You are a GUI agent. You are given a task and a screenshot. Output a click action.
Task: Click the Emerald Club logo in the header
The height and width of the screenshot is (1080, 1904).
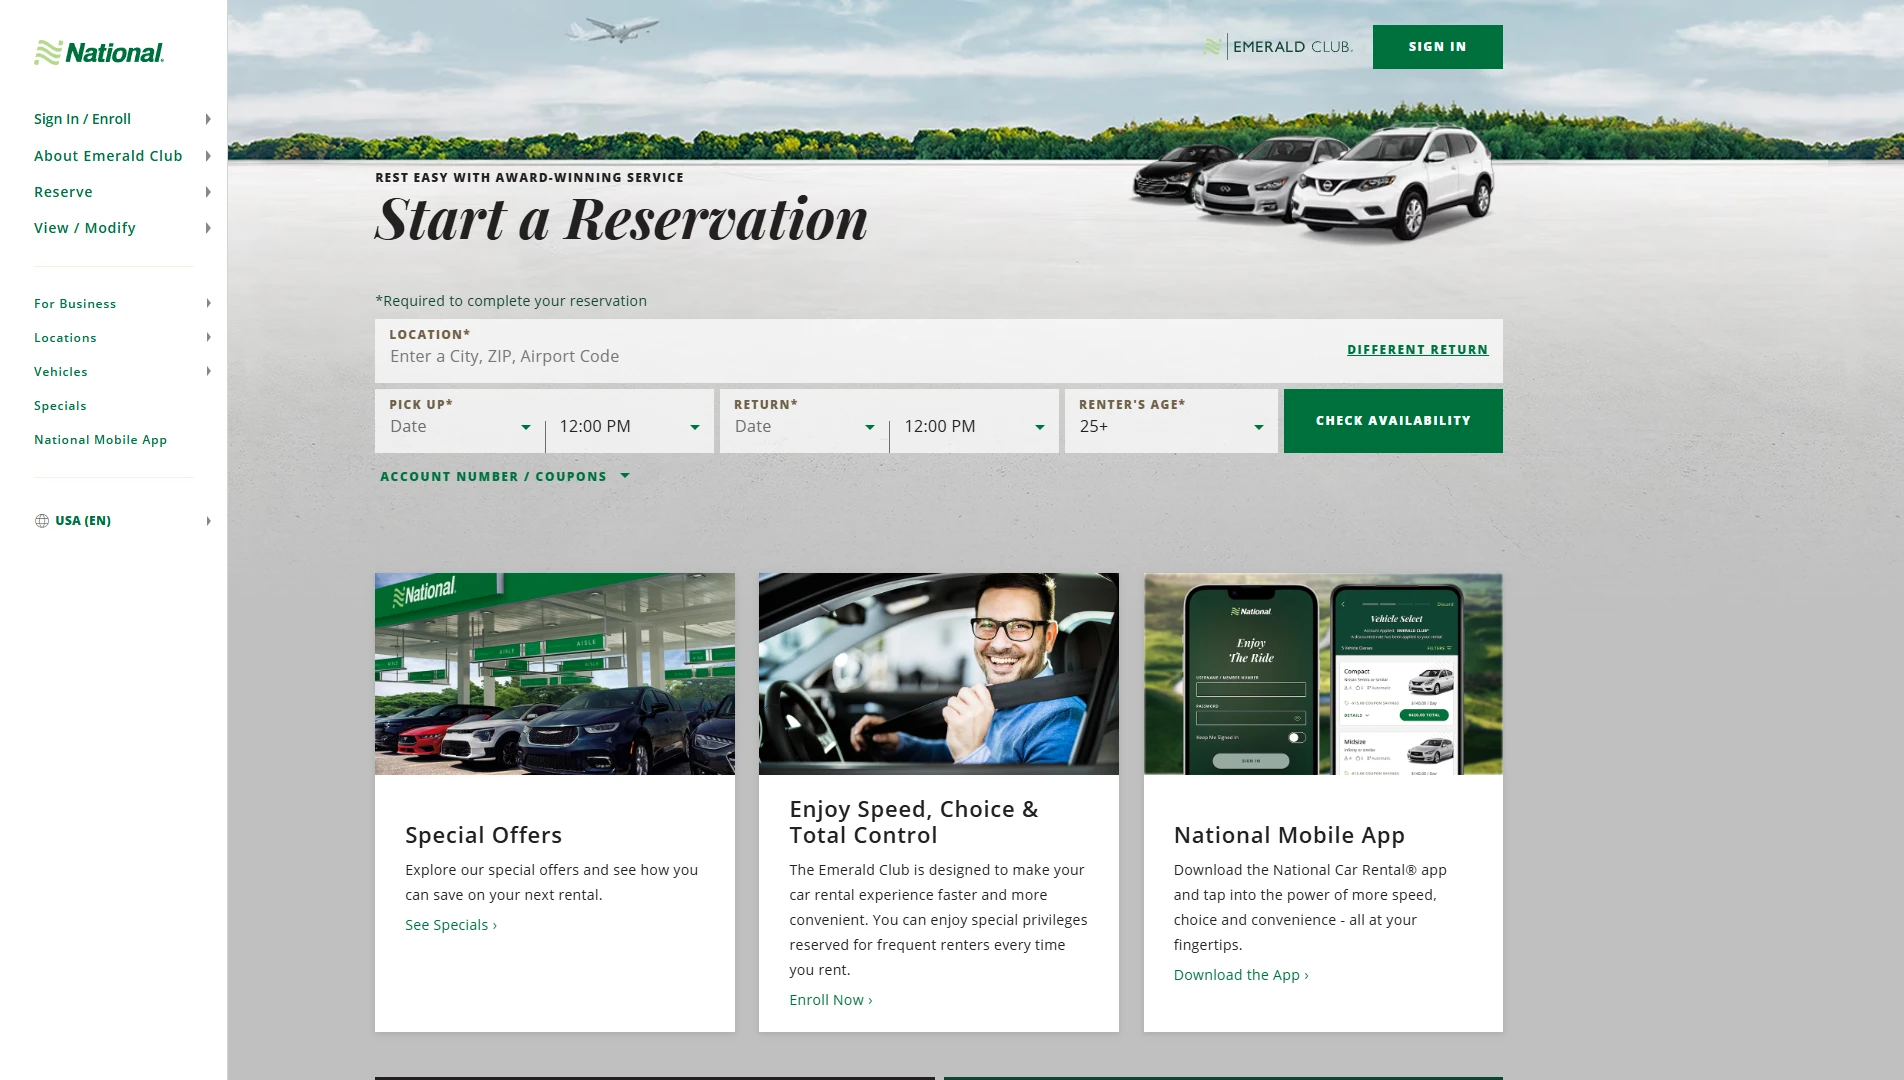1278,47
